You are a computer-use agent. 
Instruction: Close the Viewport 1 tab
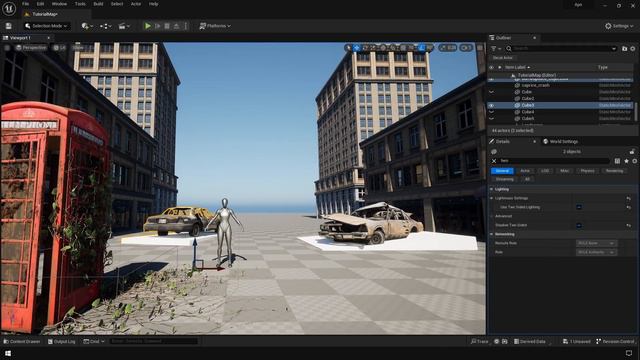click(49, 38)
